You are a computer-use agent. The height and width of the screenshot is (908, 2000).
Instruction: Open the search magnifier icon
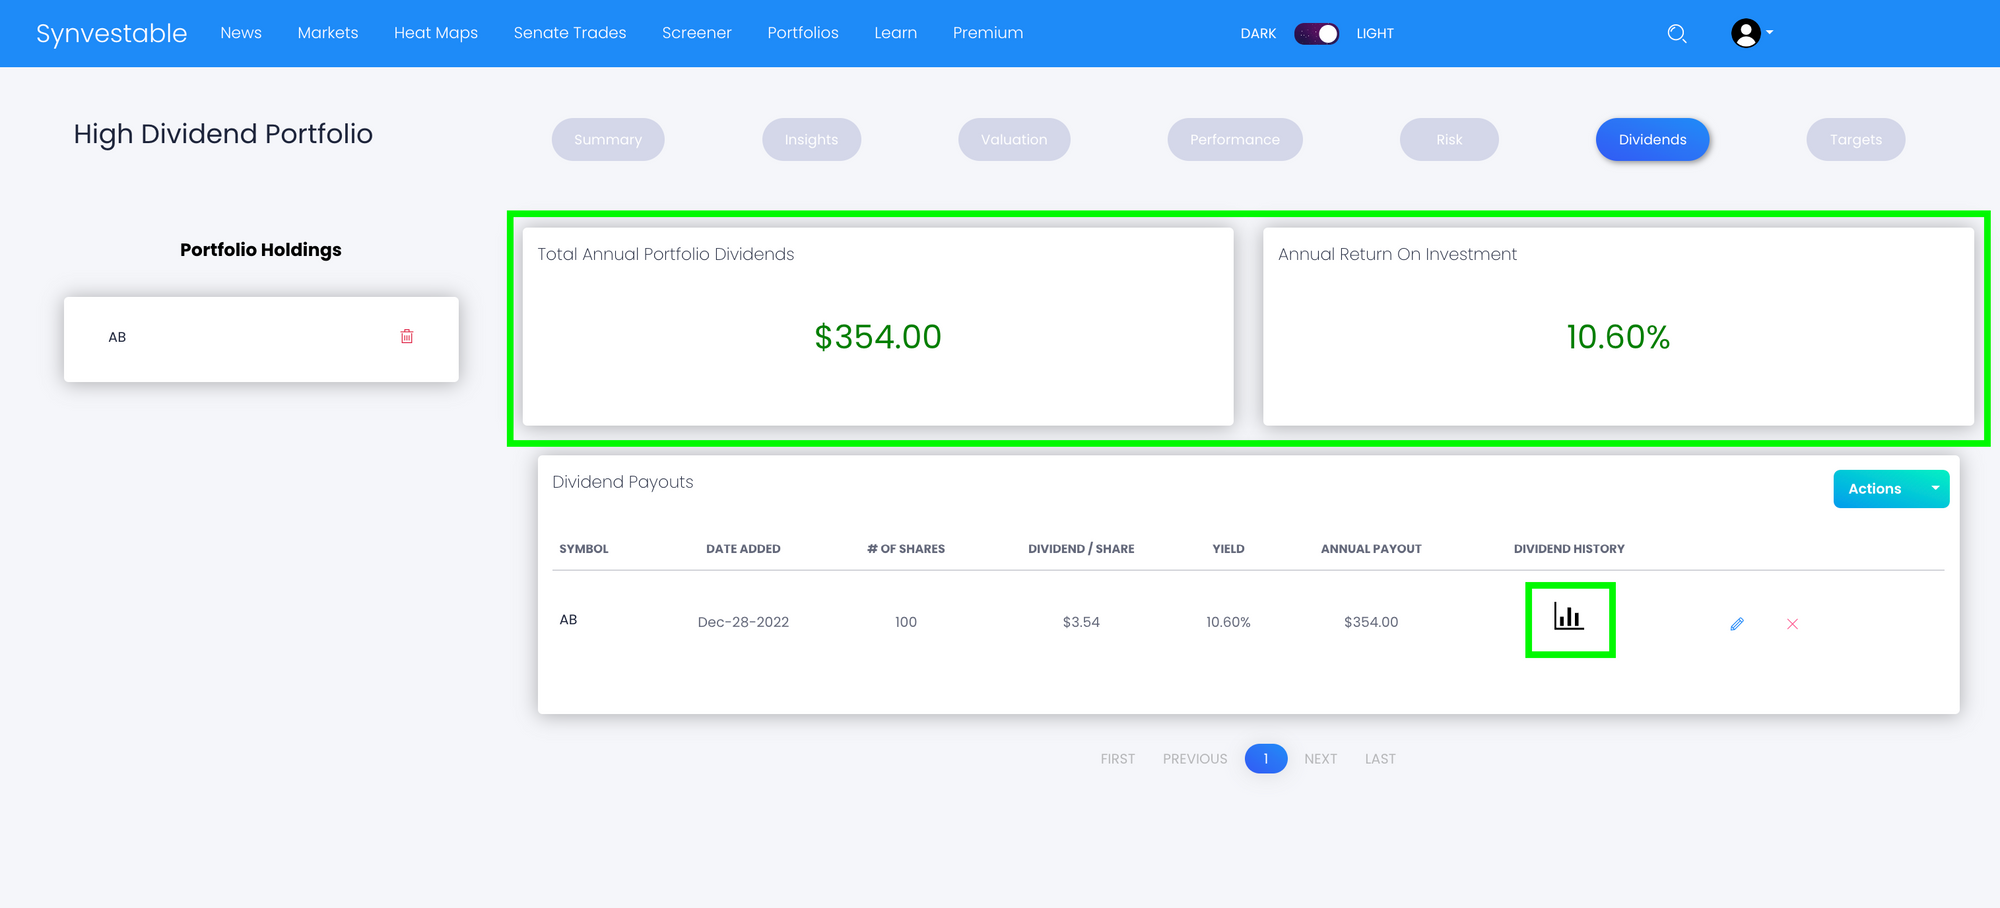tap(1677, 34)
